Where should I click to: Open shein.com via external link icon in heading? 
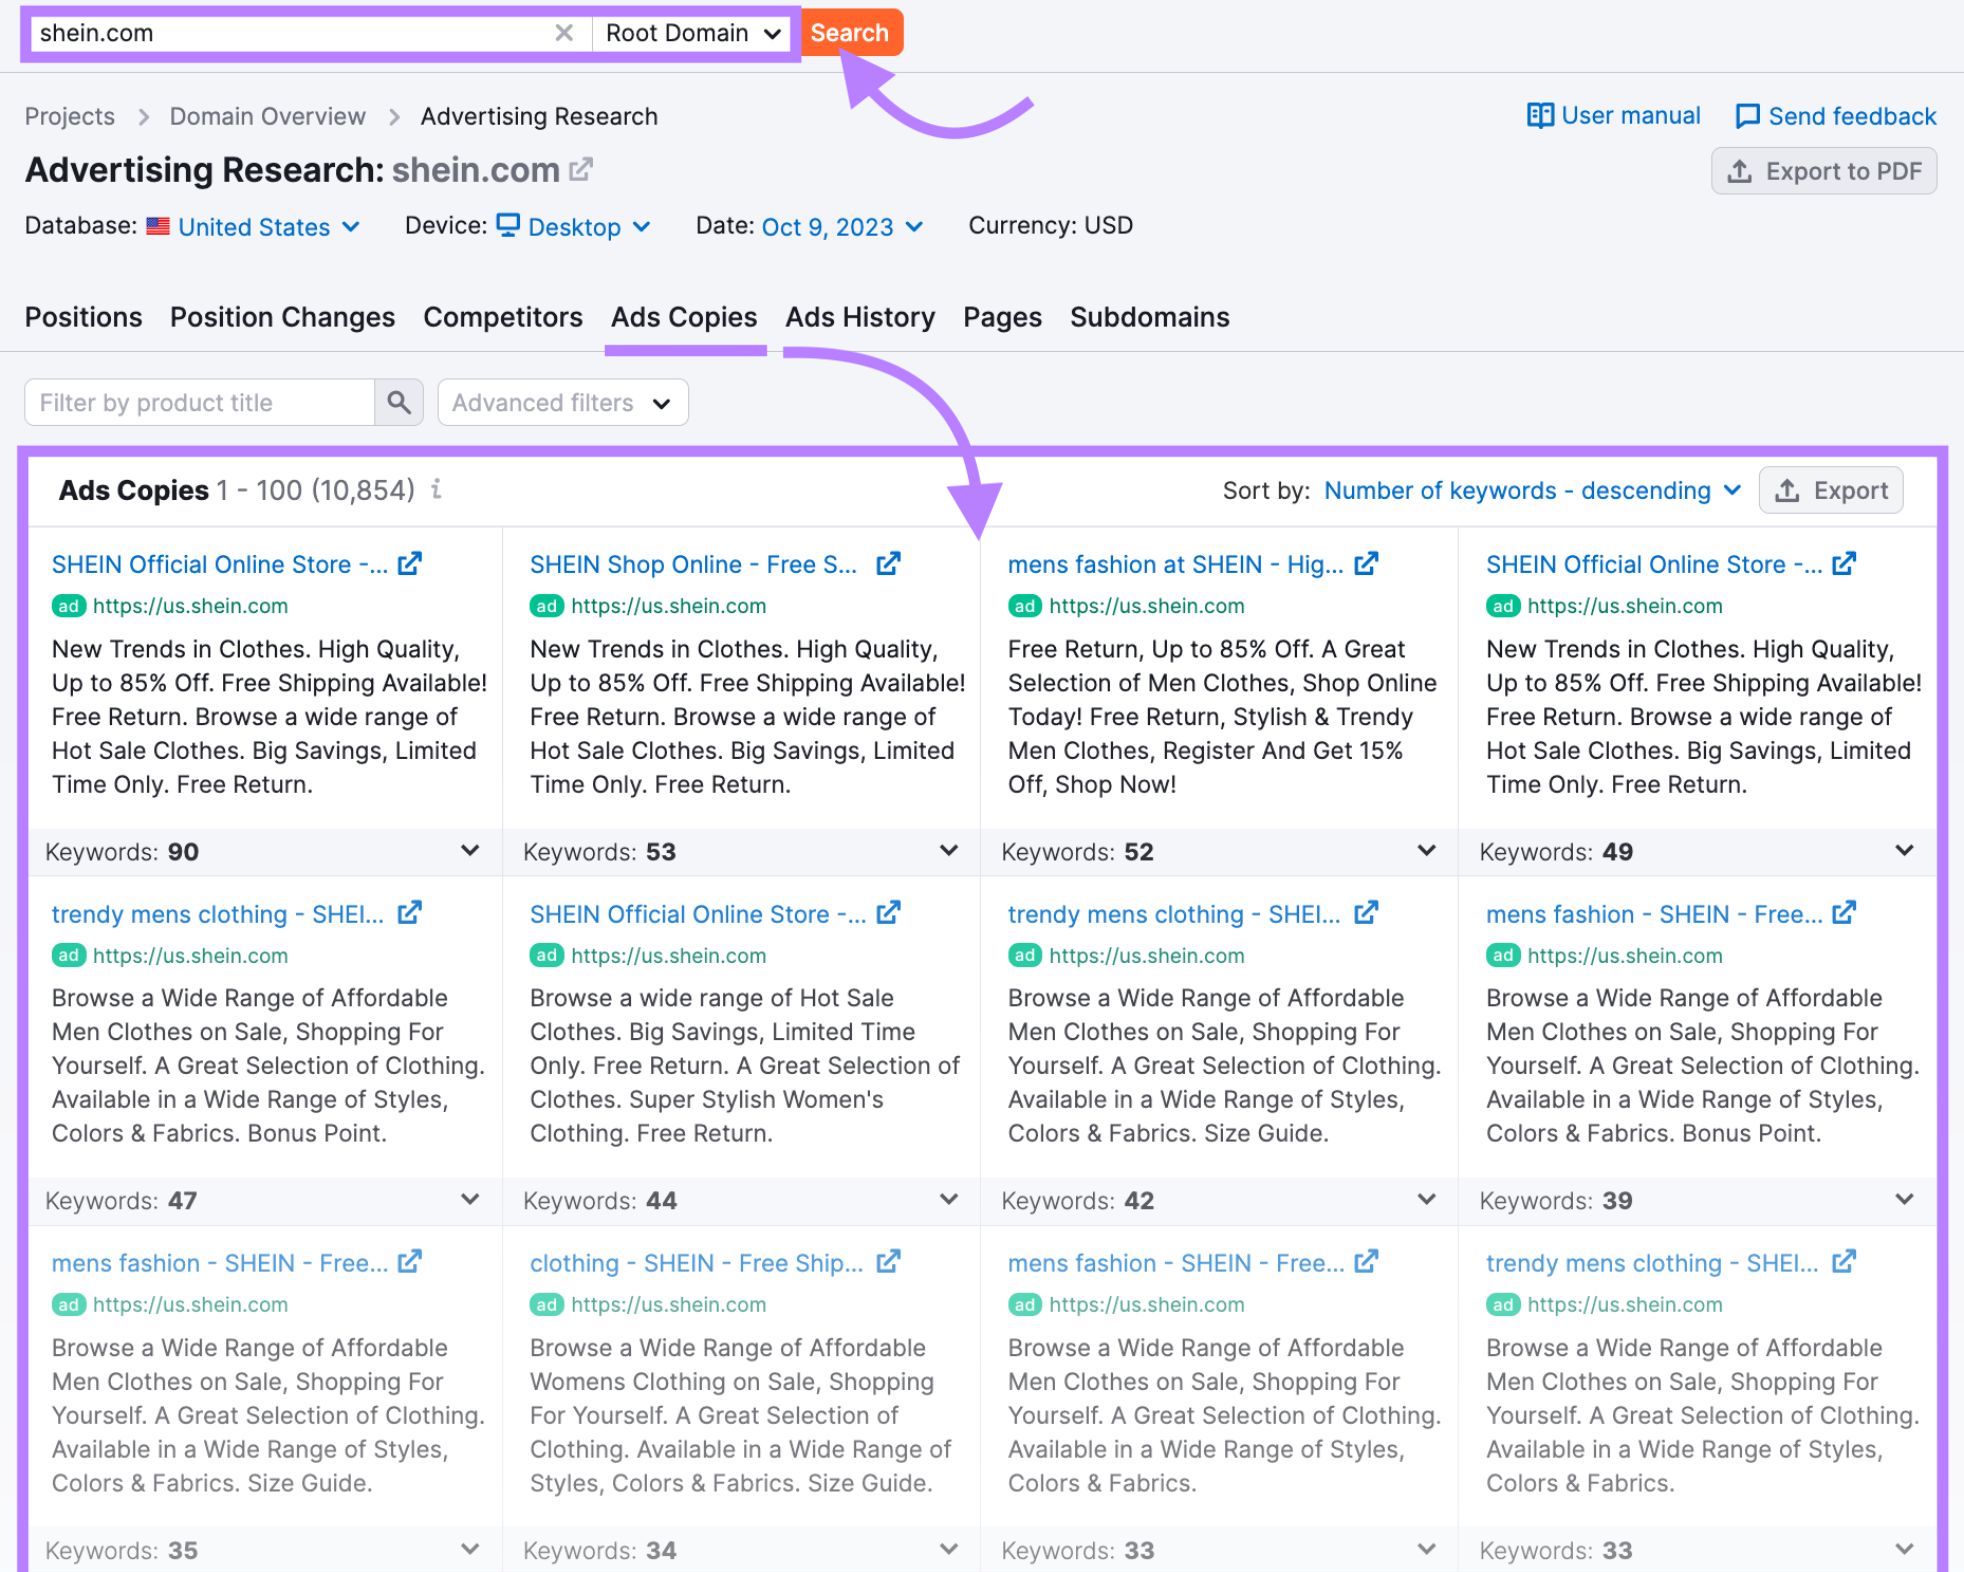[580, 168]
